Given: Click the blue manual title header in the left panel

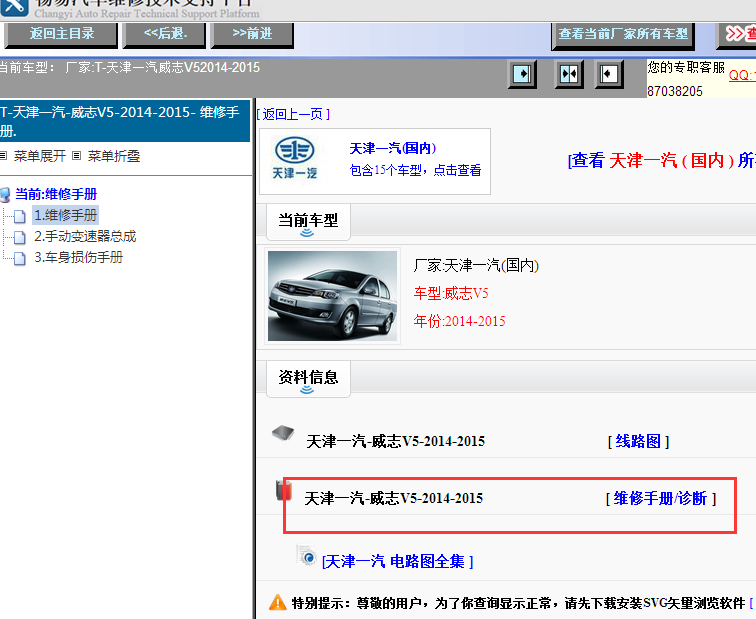Looking at the screenshot, I should [125, 121].
